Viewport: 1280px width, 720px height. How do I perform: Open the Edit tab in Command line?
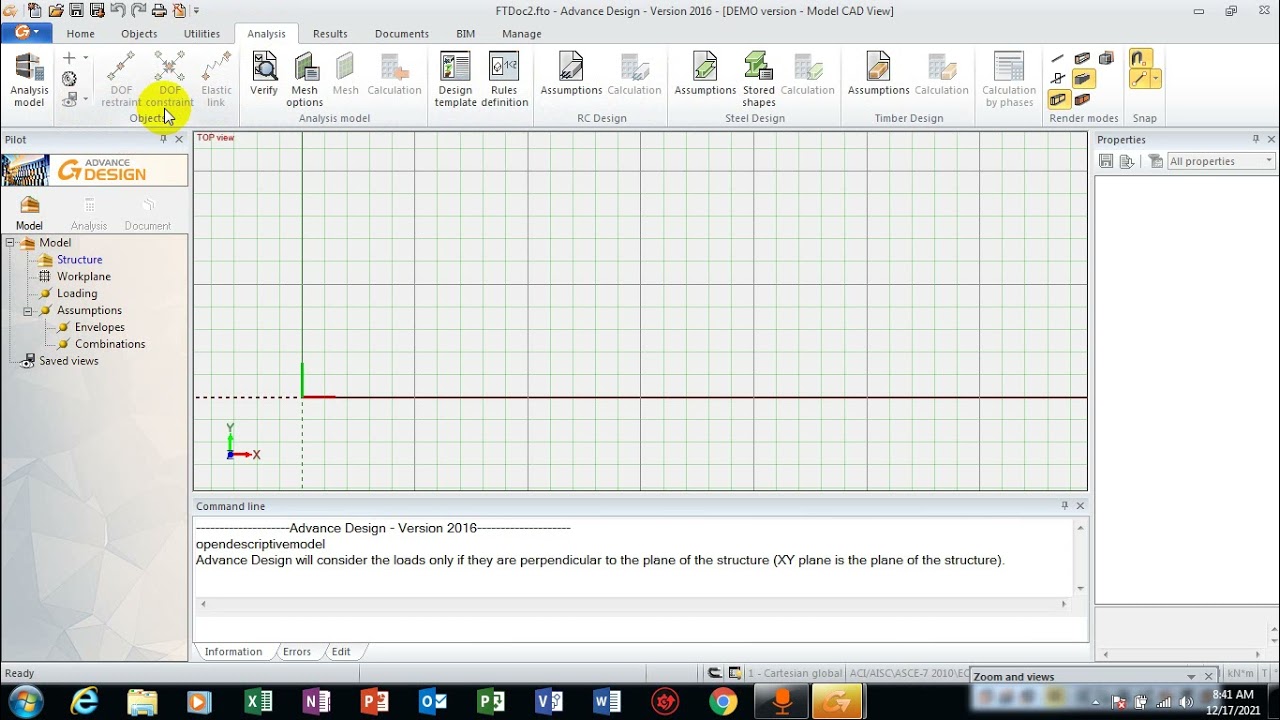click(341, 651)
